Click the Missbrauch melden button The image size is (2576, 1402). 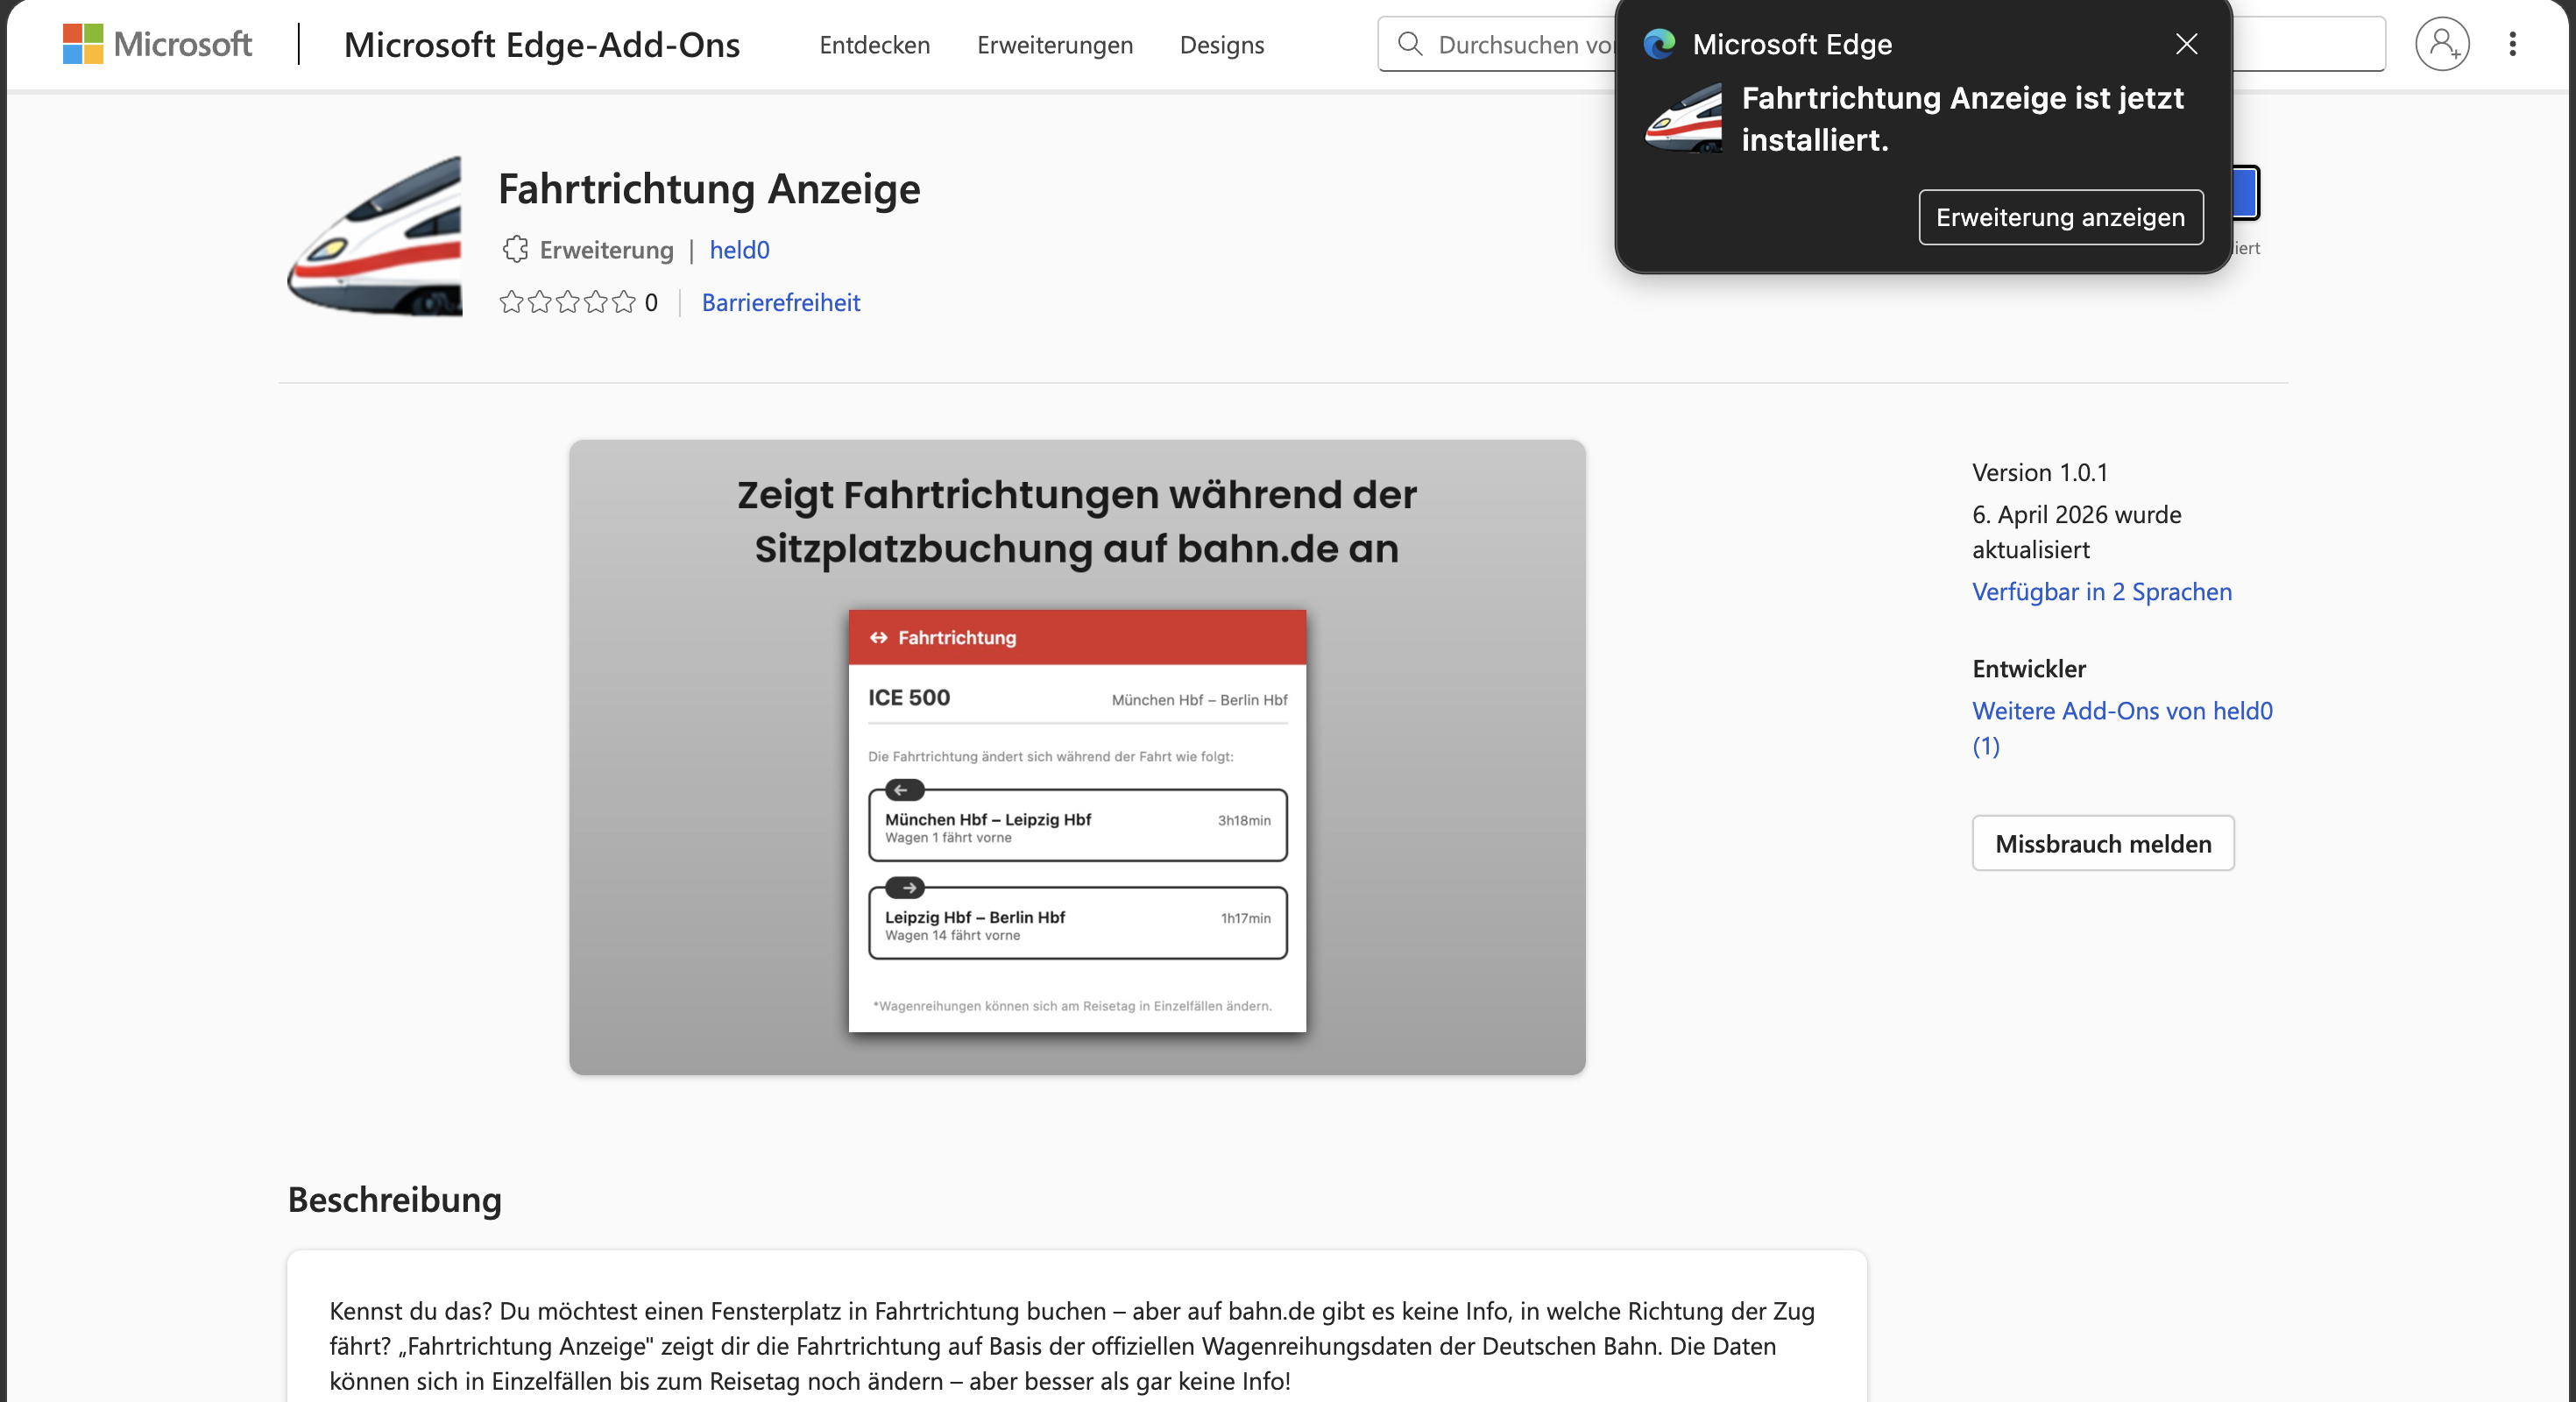(2102, 843)
